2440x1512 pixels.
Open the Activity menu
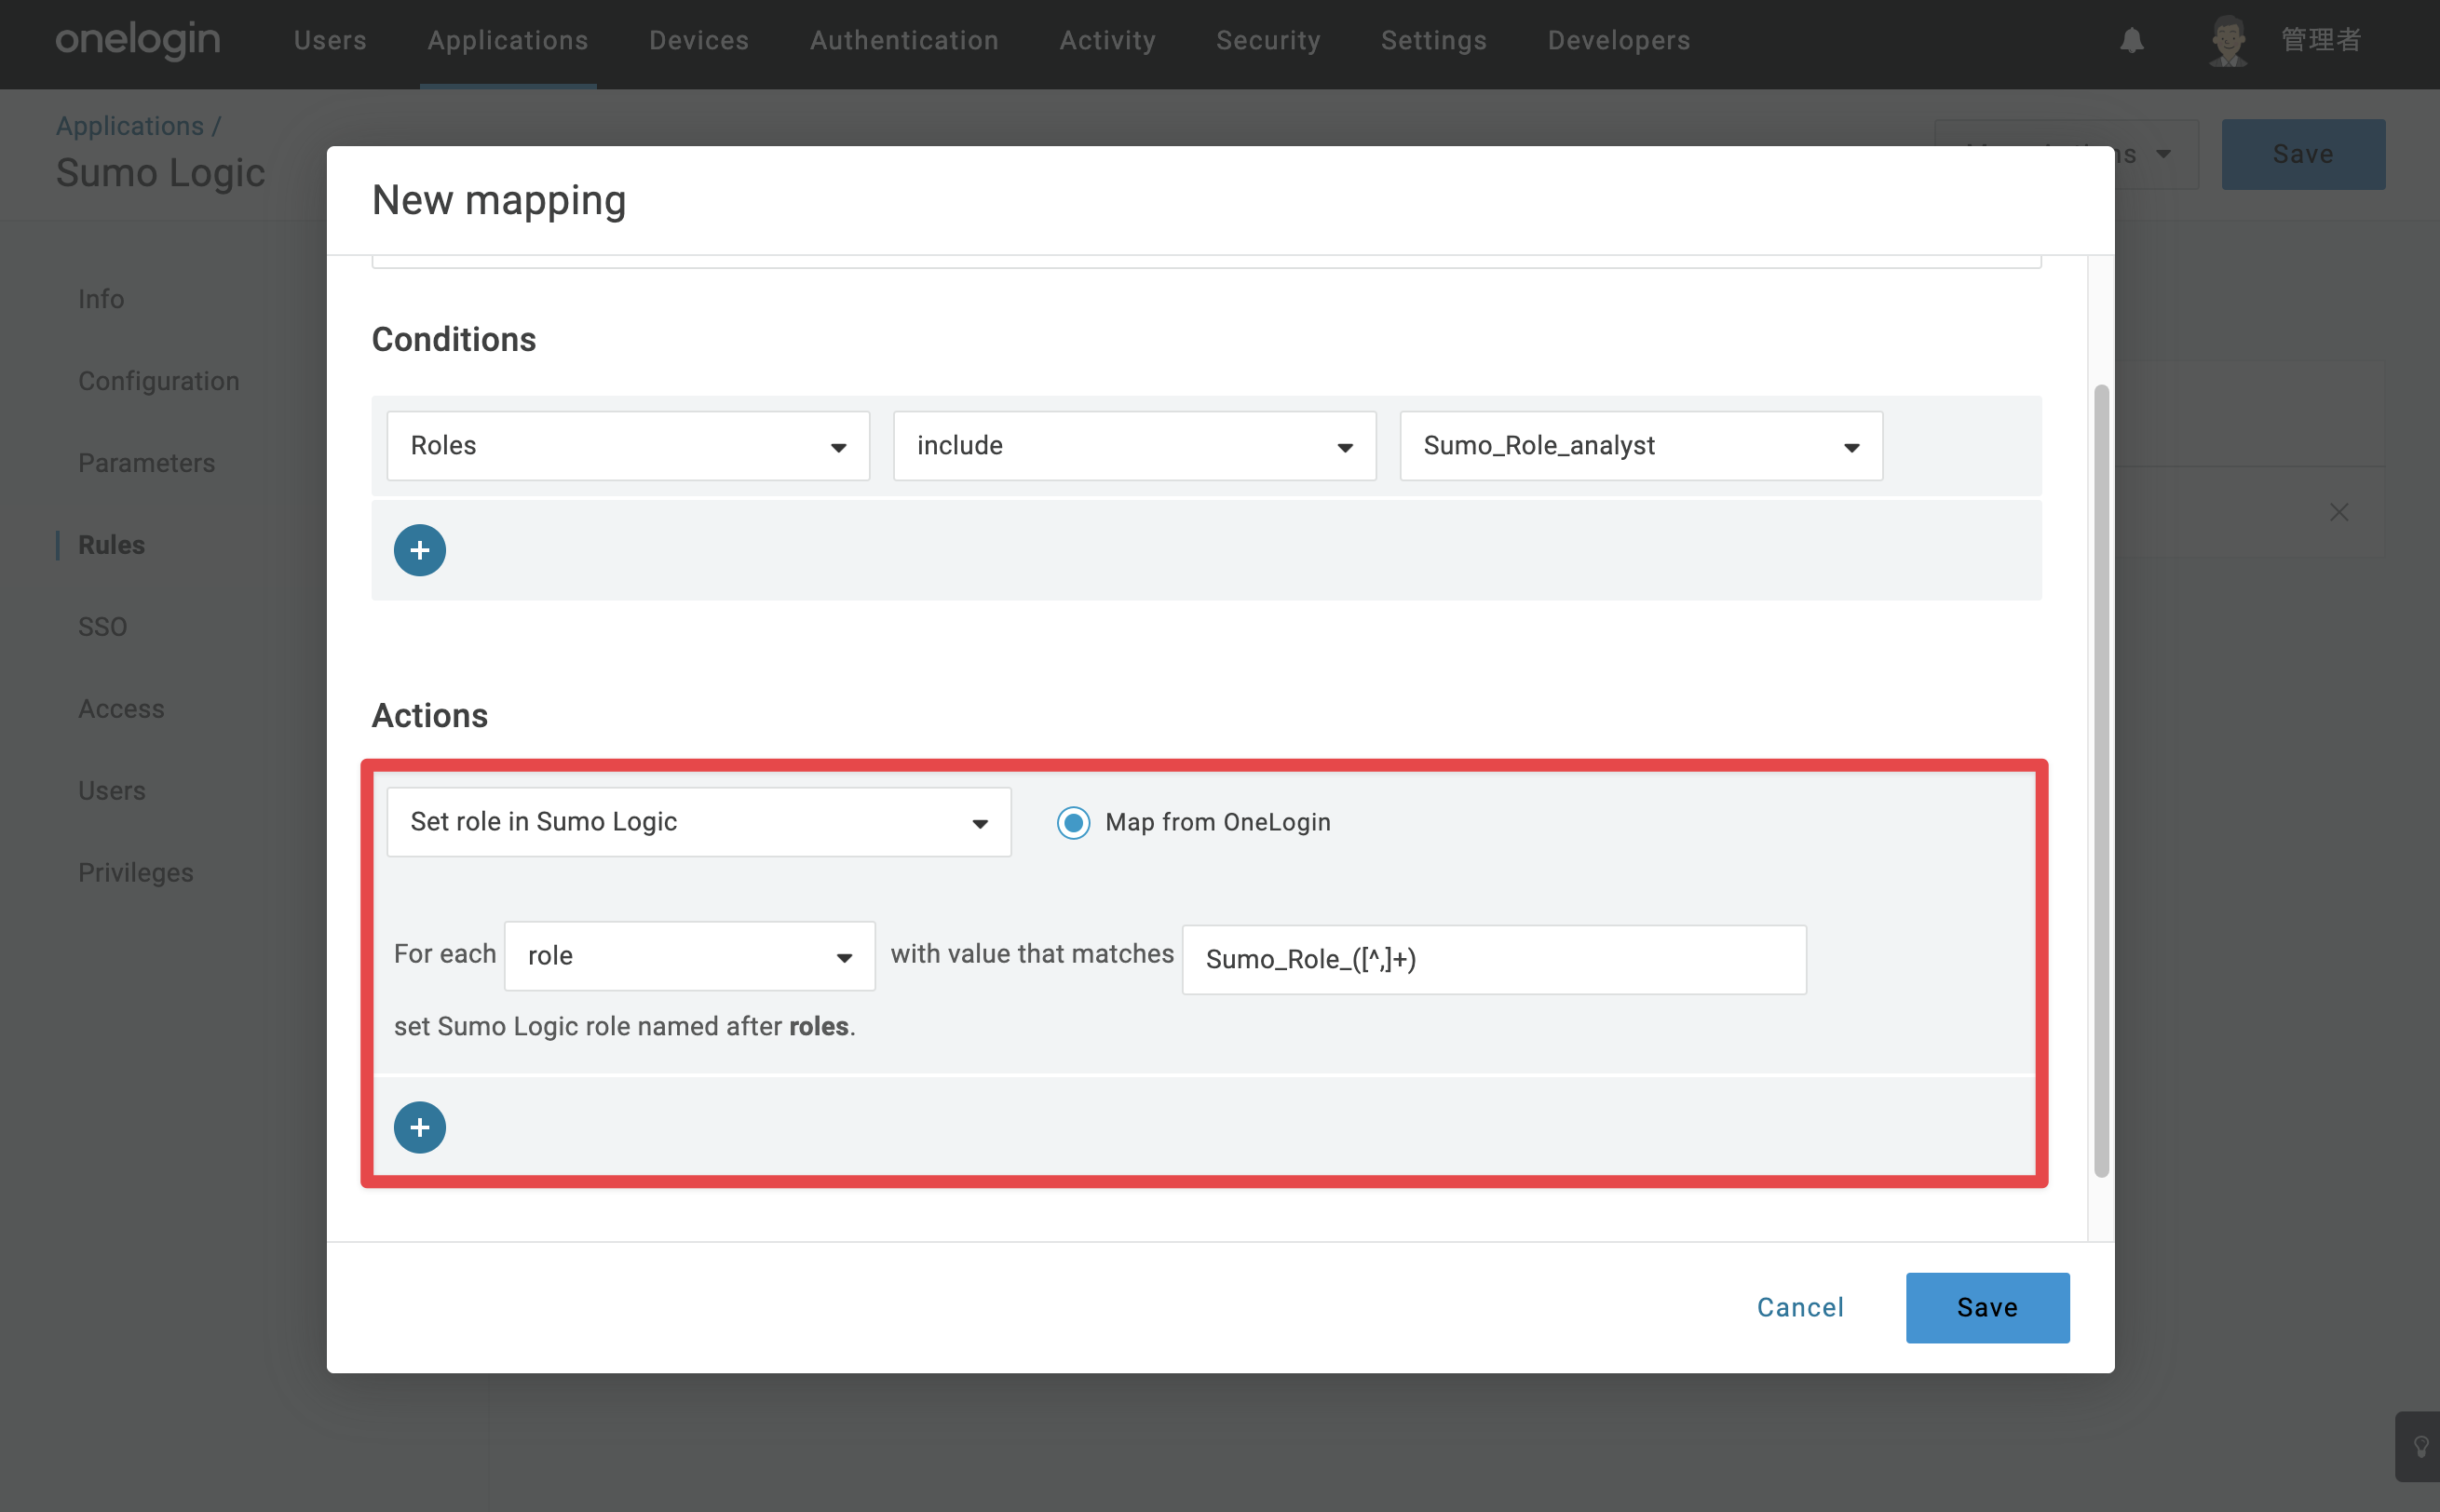[x=1108, y=40]
